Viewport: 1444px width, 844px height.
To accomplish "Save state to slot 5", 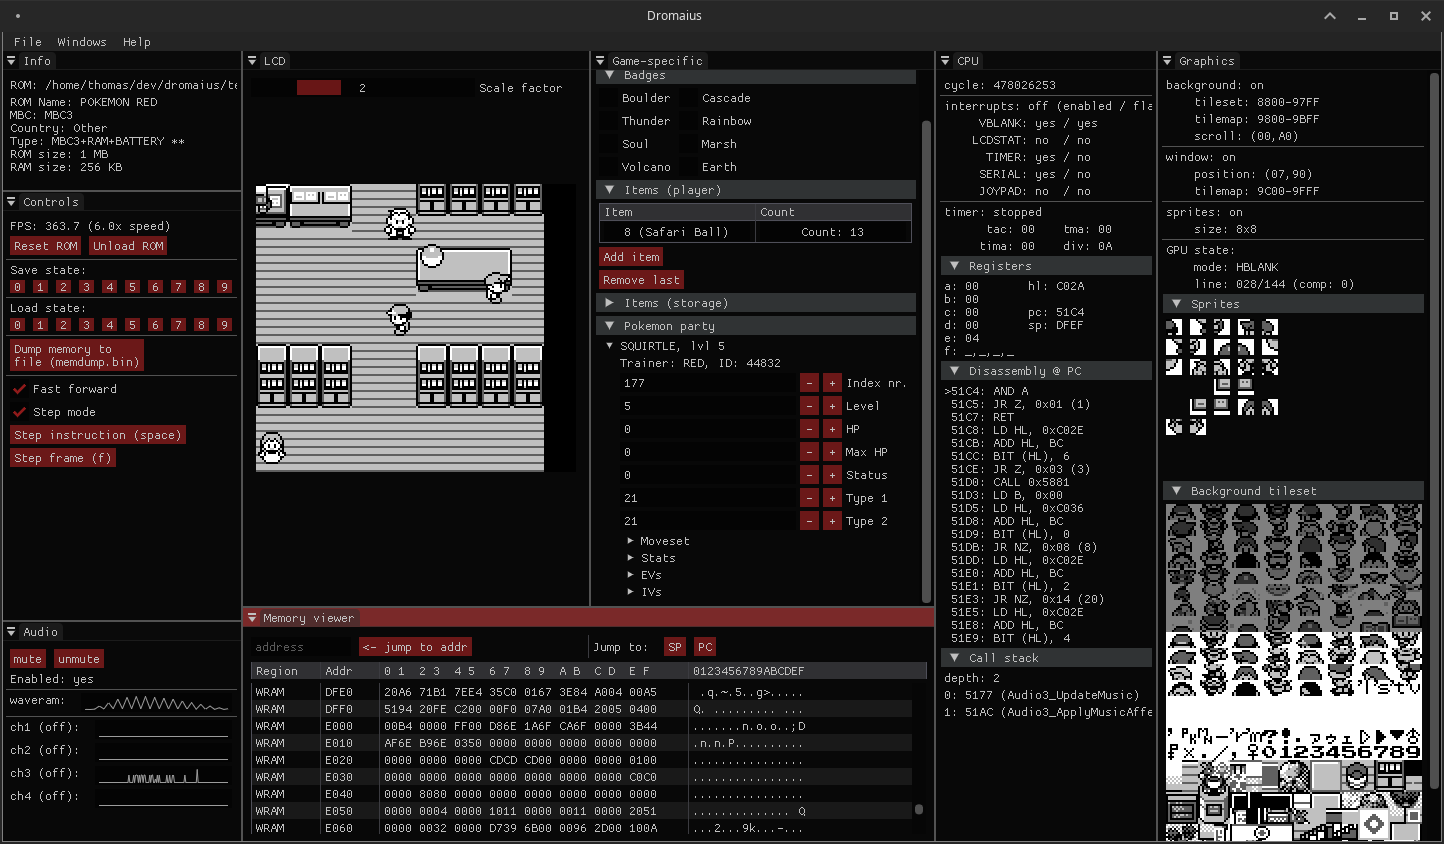I will coord(132,287).
